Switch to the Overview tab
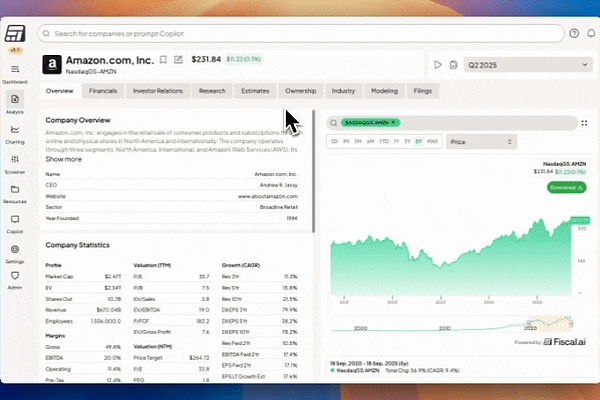The height and width of the screenshot is (400, 600). click(x=59, y=91)
